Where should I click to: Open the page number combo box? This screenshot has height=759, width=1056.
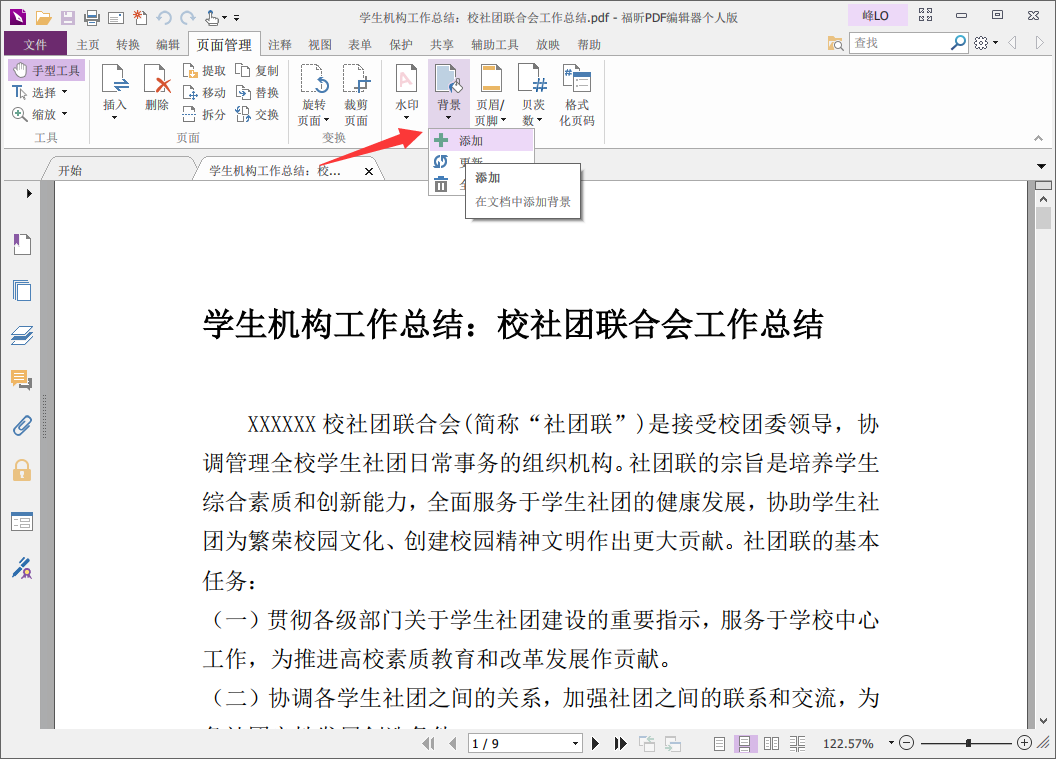525,744
